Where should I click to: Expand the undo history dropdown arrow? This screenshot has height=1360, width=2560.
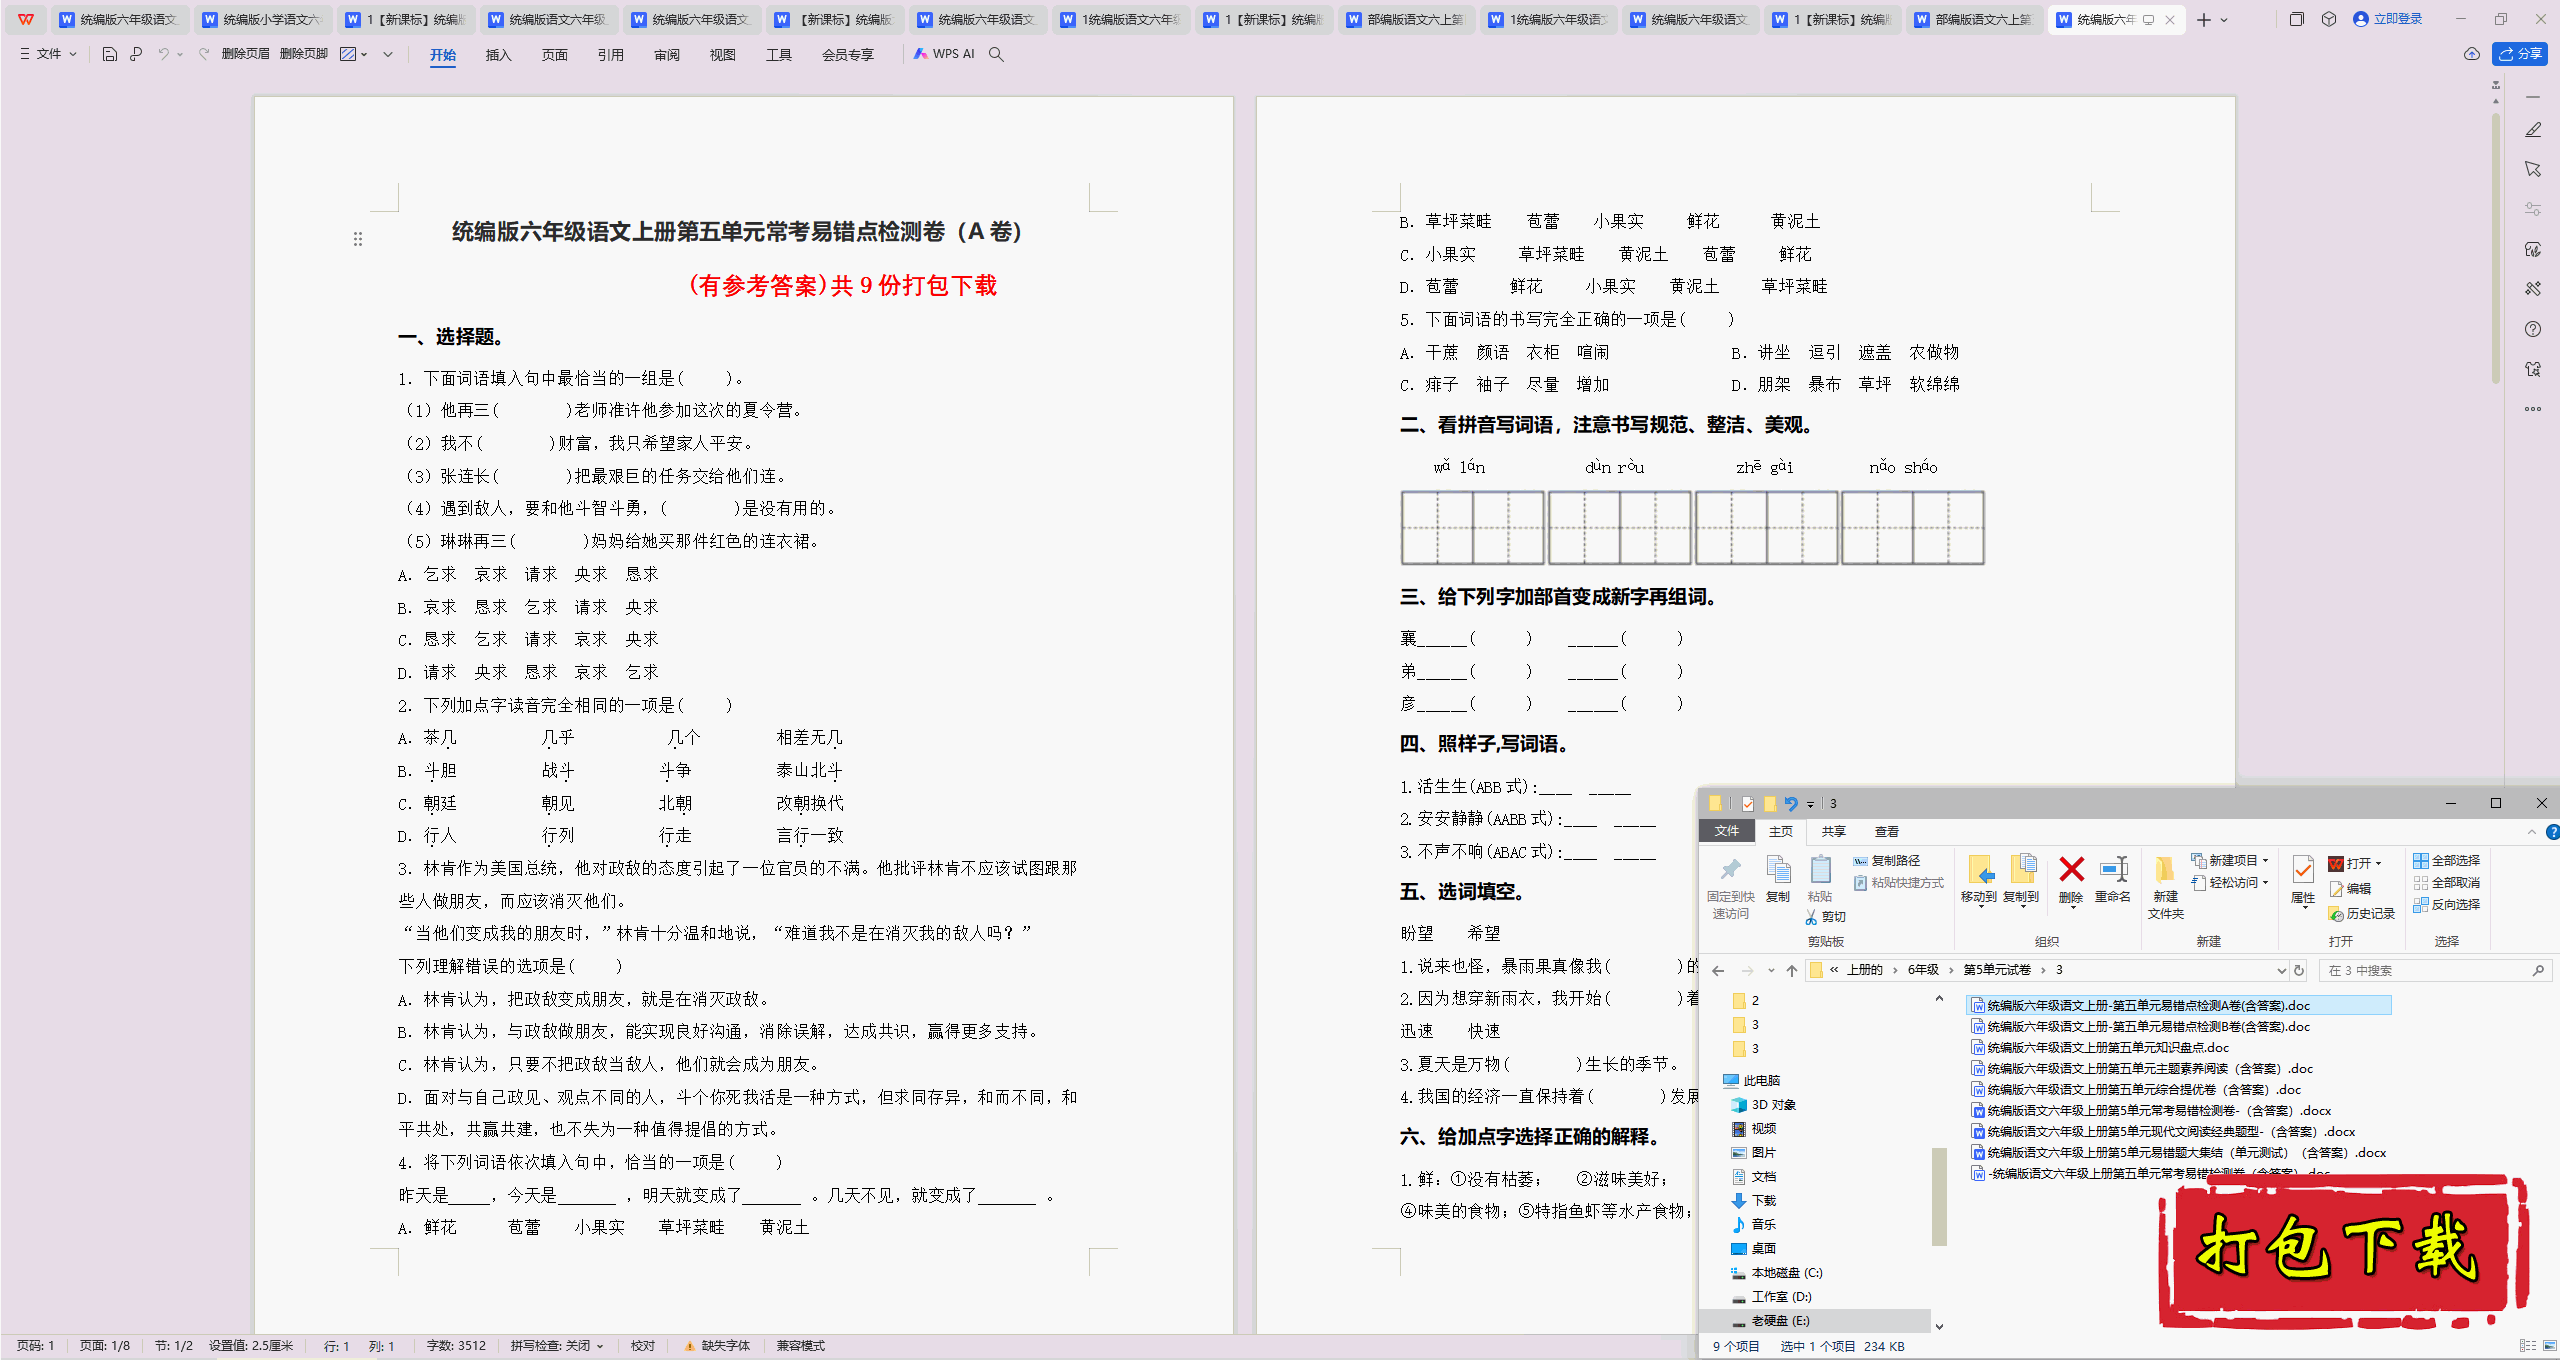180,54
